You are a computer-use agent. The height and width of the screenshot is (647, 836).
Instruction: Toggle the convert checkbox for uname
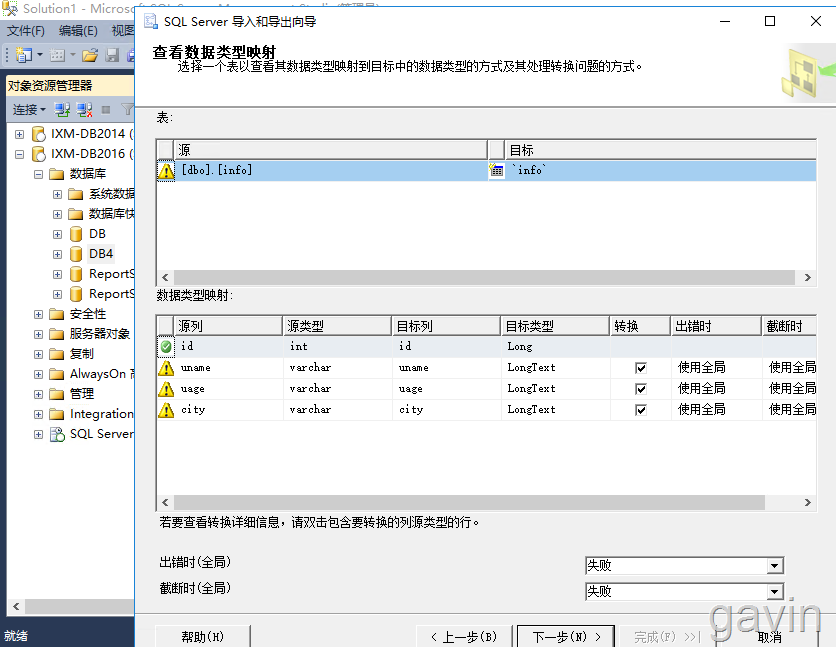641,368
